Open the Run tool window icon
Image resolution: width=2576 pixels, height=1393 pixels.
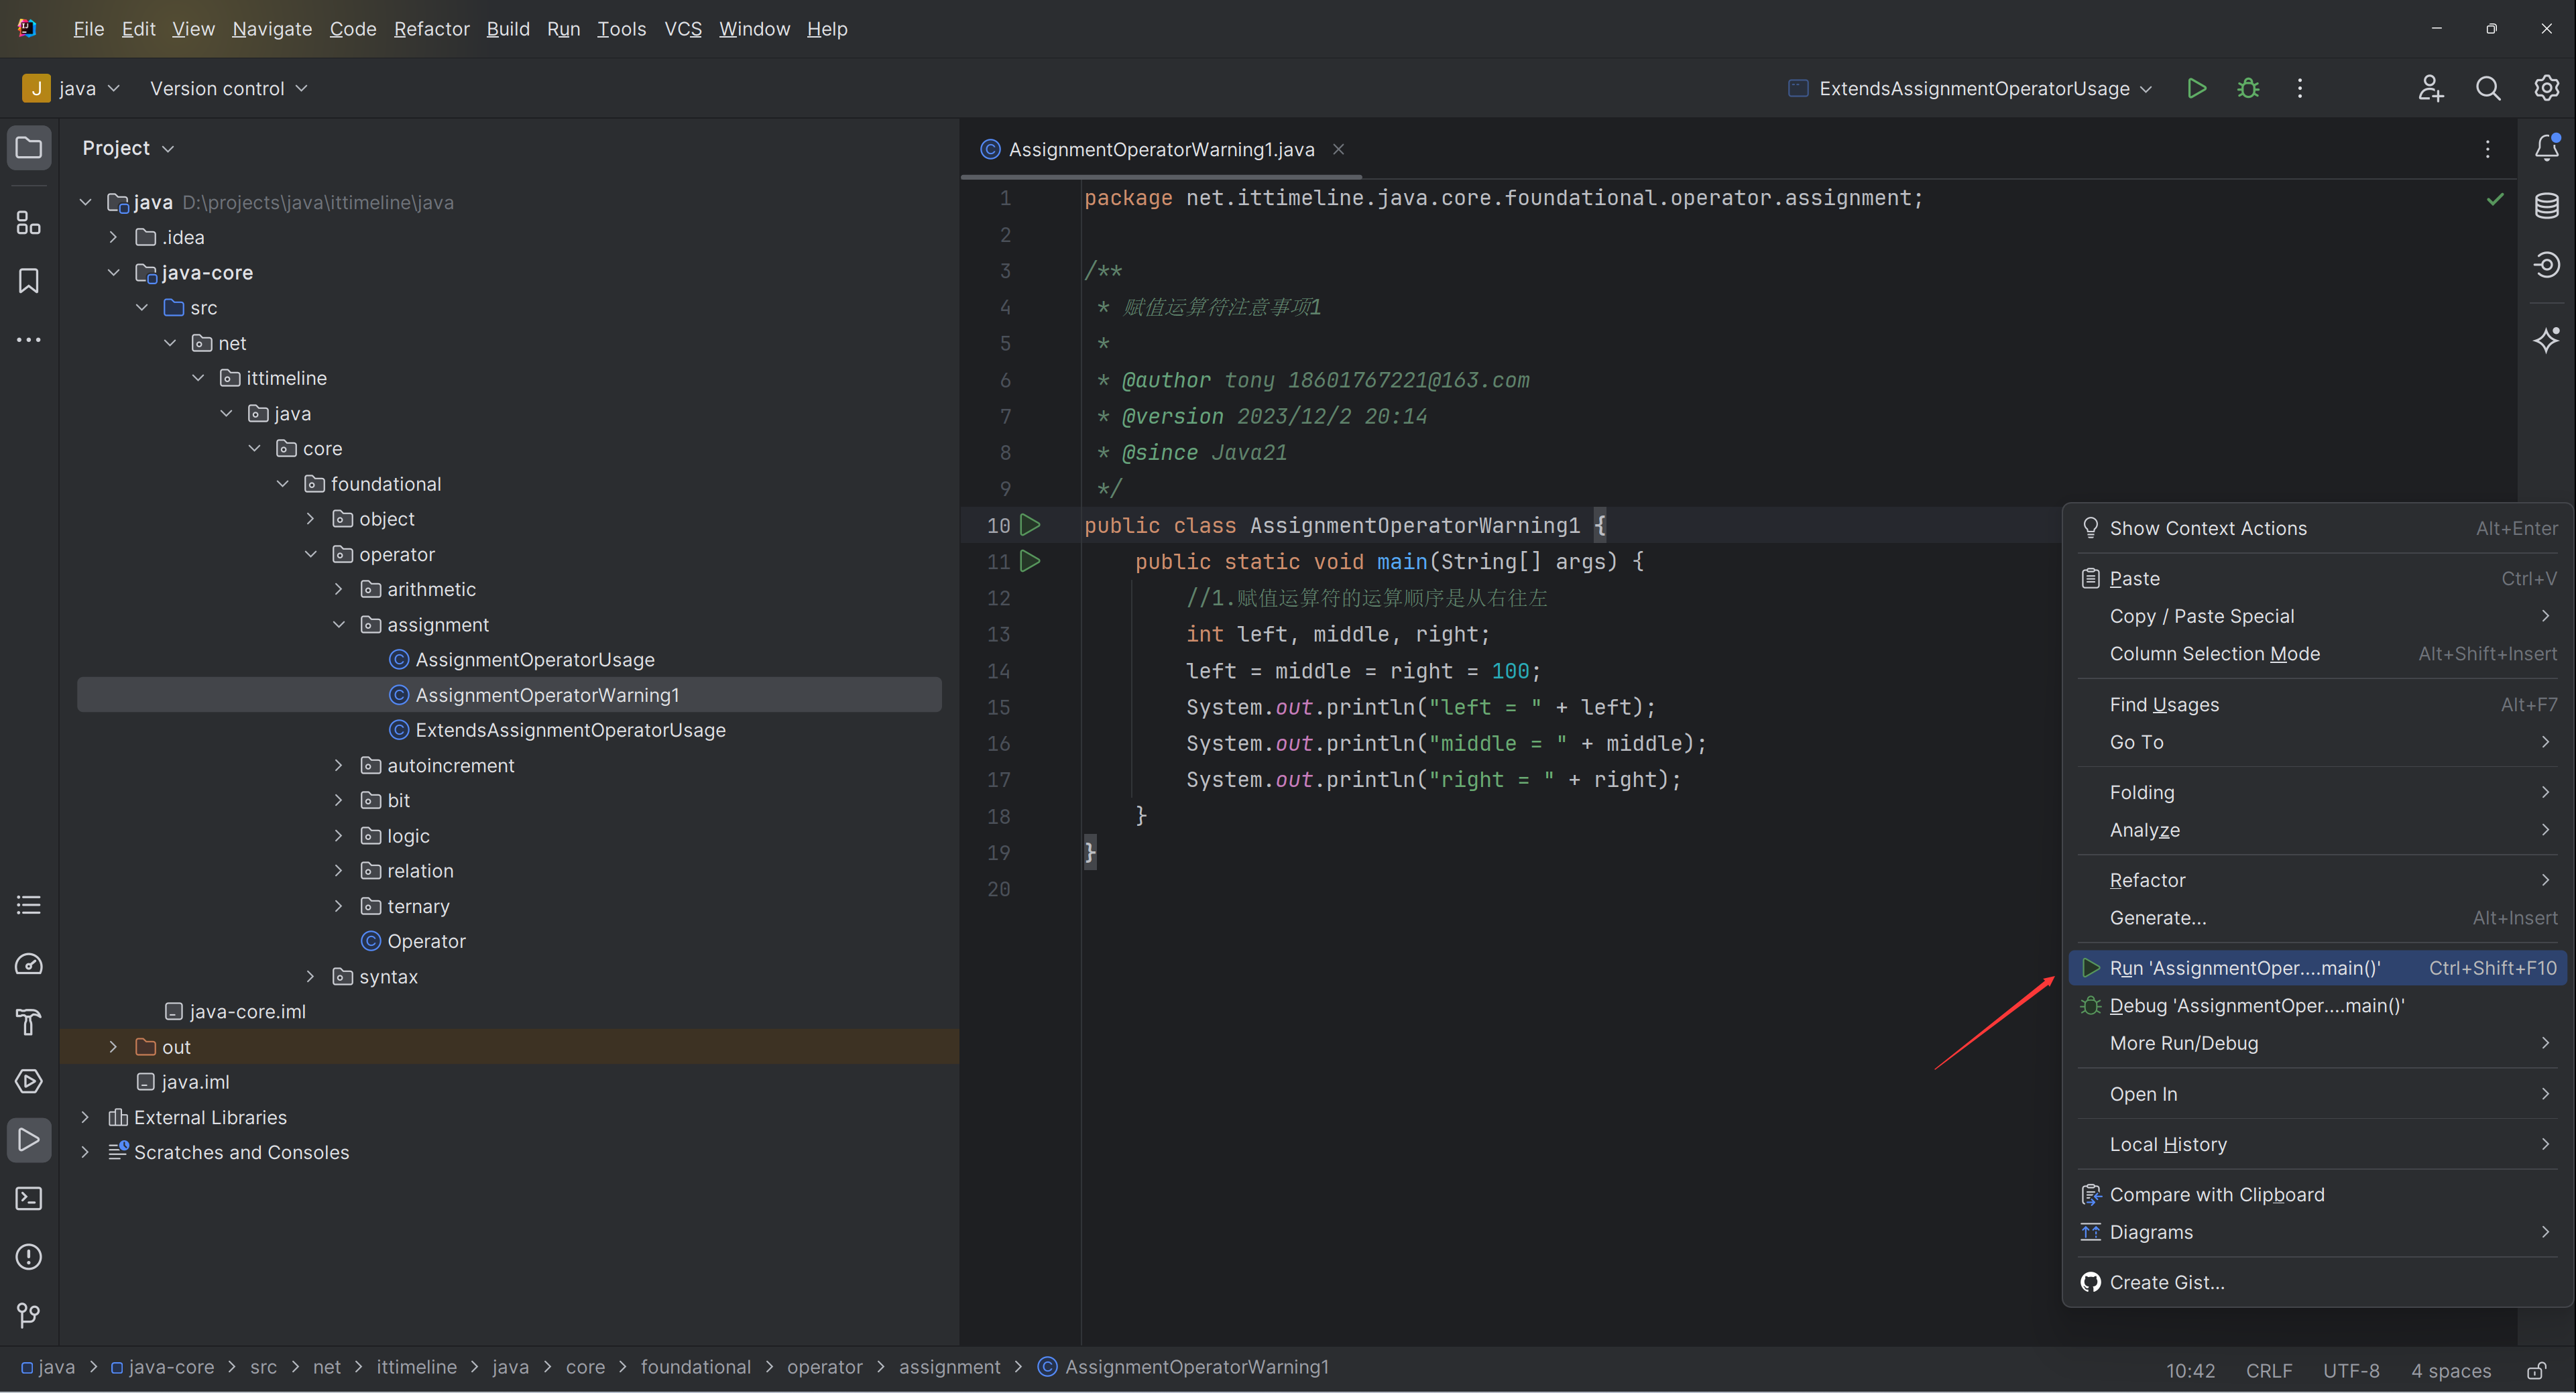point(29,1140)
